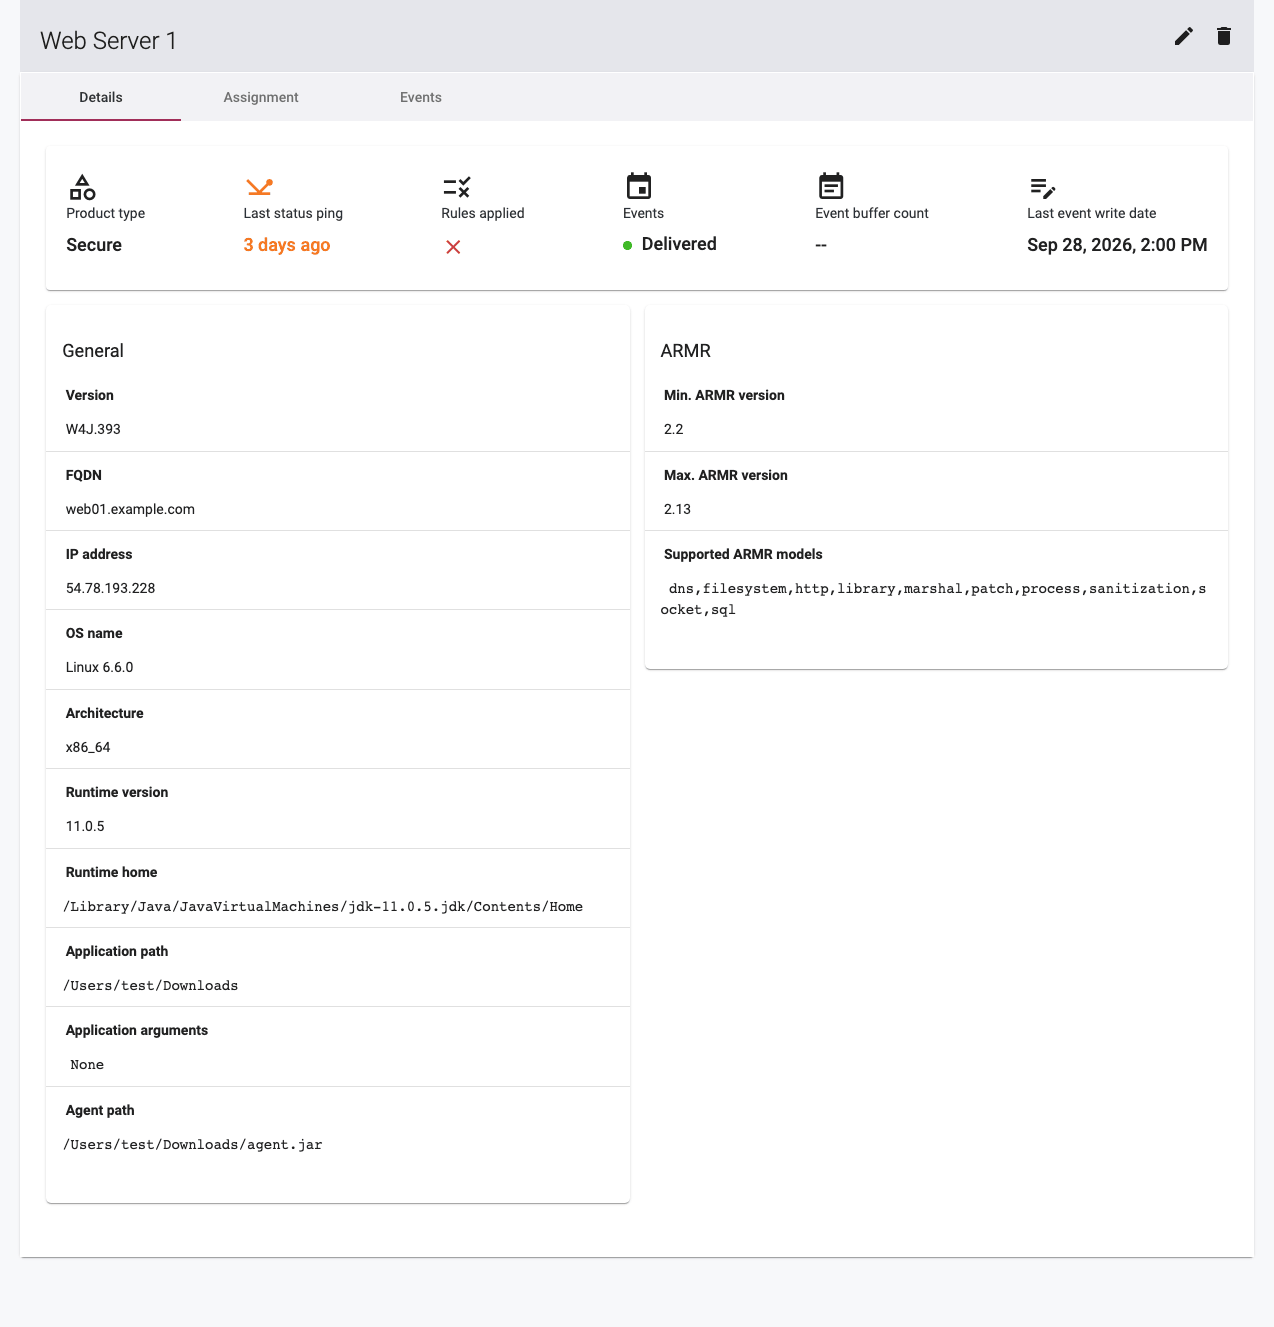Click the Application arguments value 'None'

pos(87,1065)
